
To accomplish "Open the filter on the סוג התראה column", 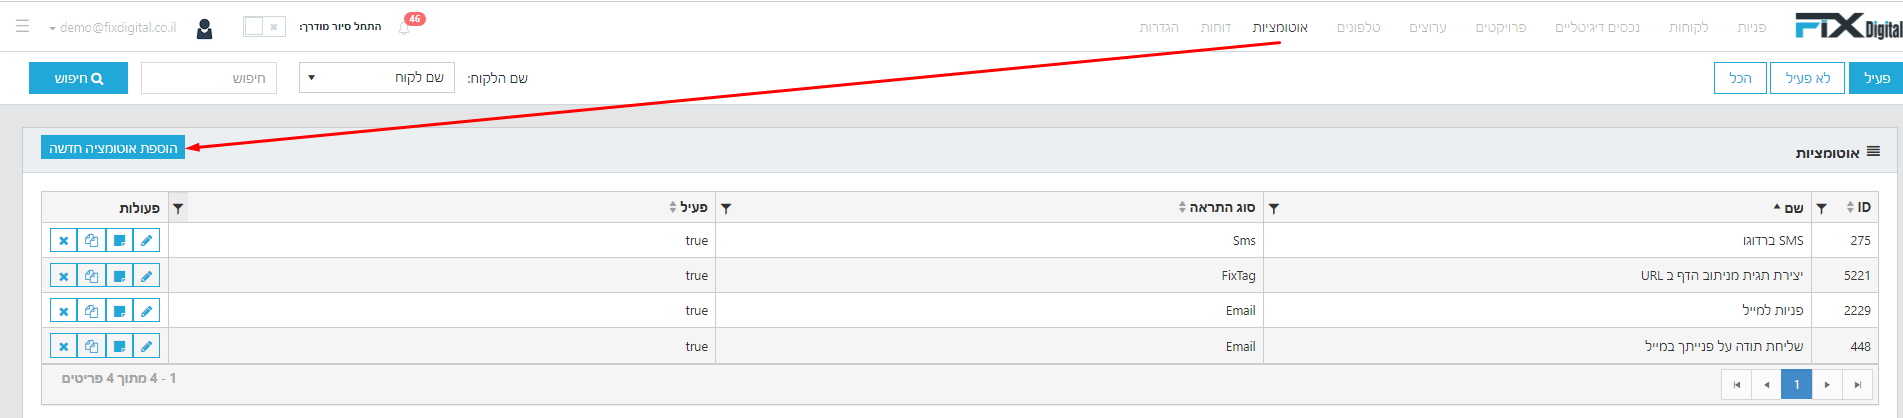I will (x=1273, y=208).
